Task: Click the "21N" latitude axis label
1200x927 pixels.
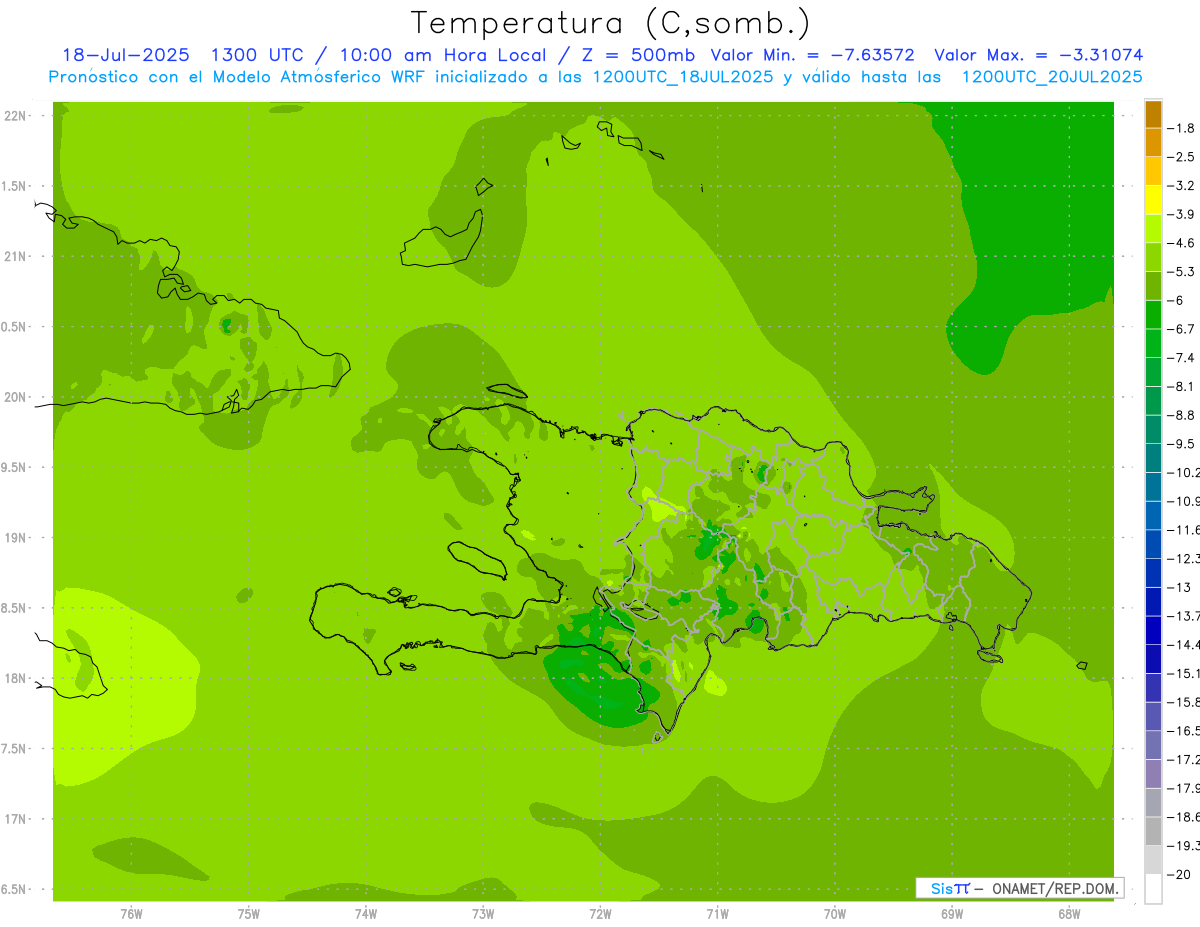Action: coord(17,257)
